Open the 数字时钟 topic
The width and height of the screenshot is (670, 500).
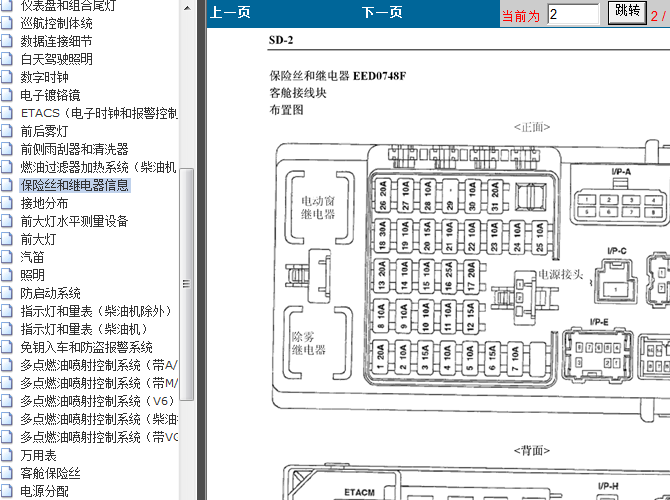44,77
